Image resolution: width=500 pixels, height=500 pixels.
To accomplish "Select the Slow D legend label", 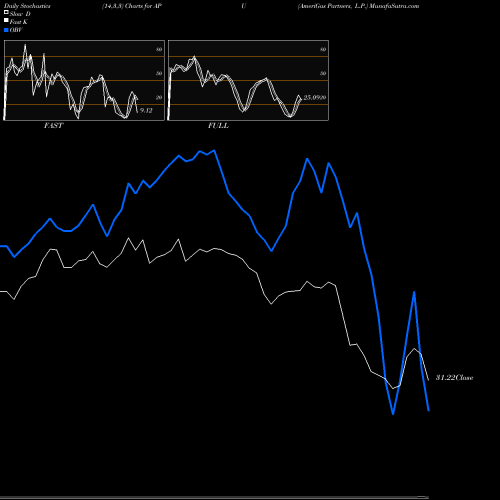I will tap(20, 14).
